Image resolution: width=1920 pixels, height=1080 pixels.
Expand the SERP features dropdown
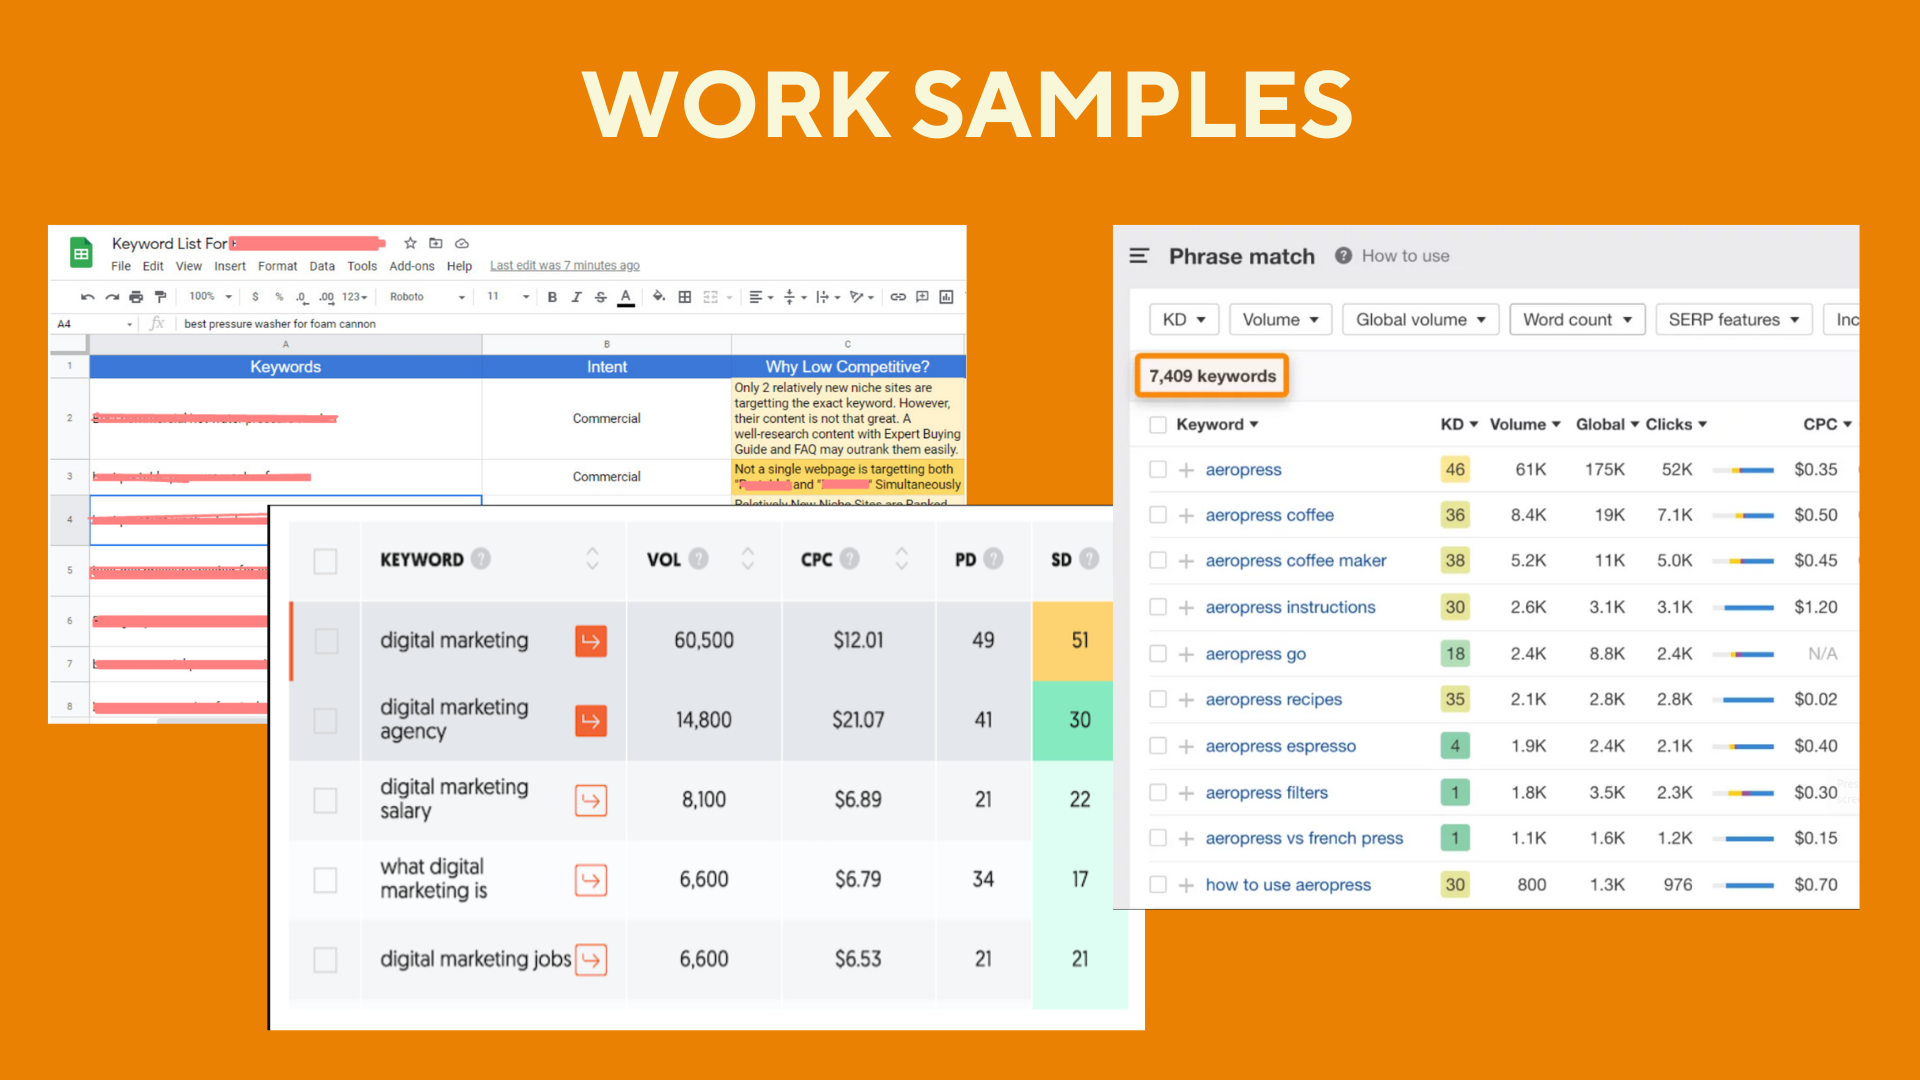[x=1733, y=320]
